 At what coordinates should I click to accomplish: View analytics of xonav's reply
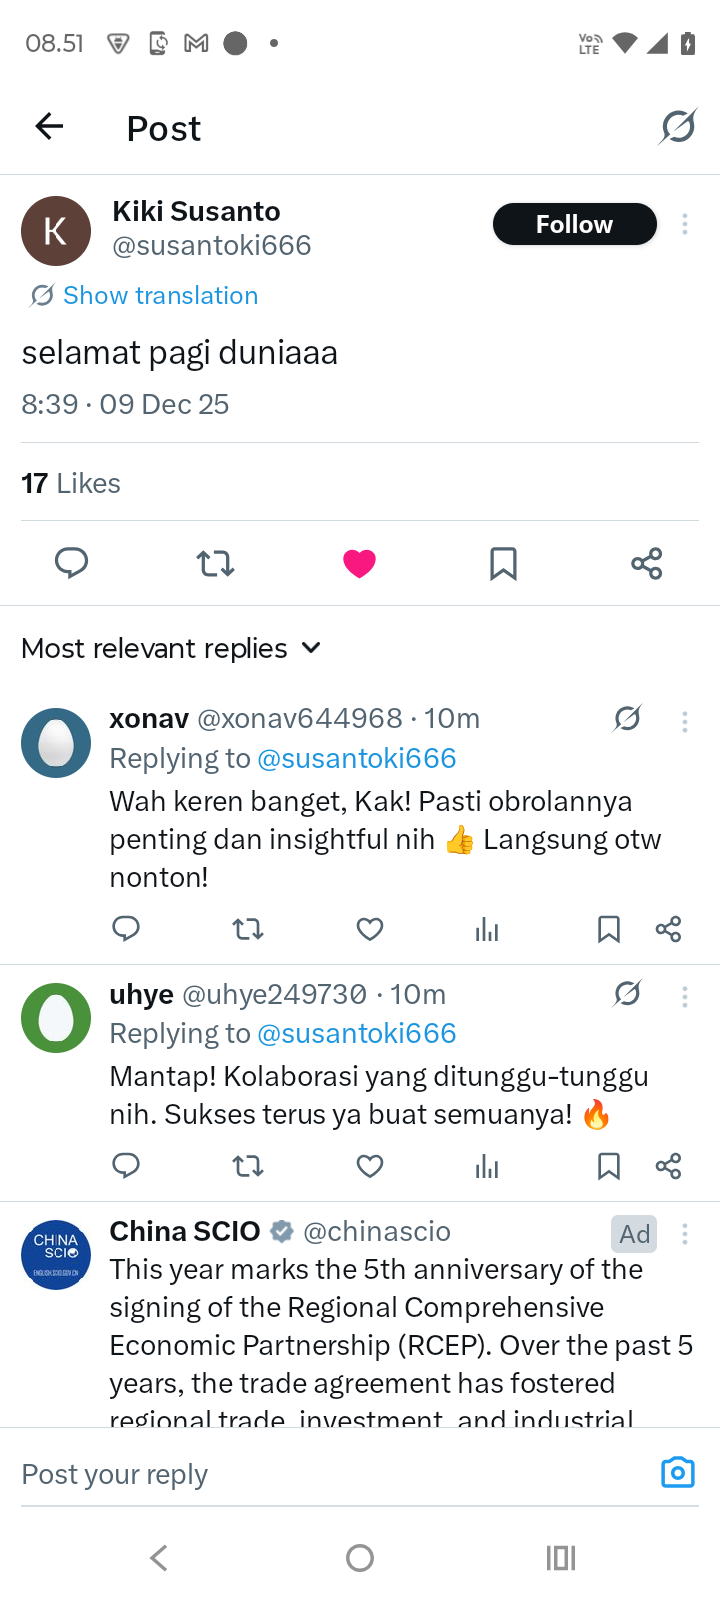coord(487,930)
